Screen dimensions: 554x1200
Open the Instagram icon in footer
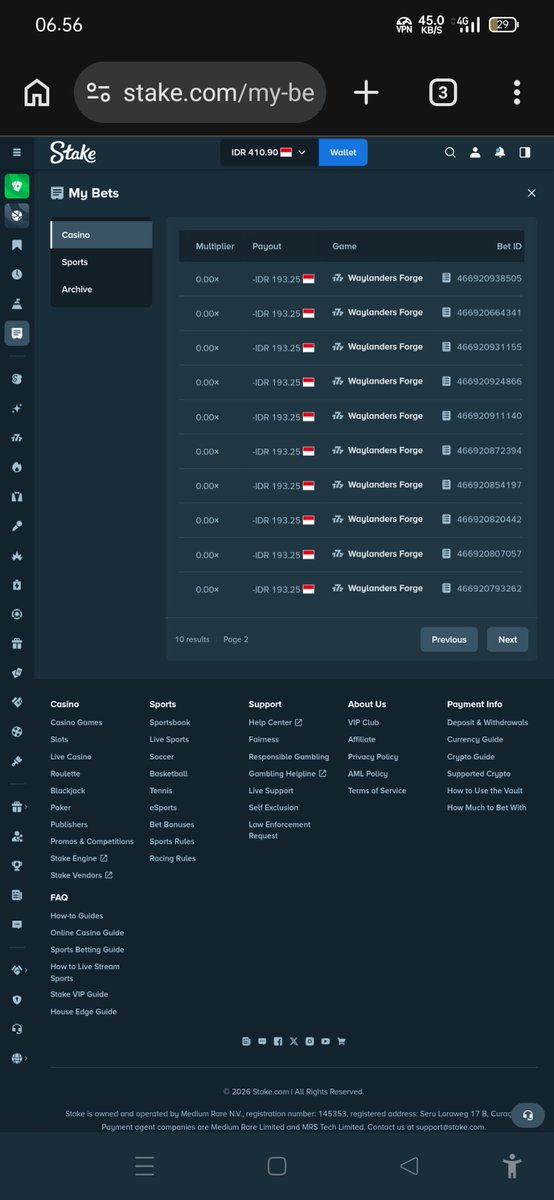click(x=310, y=1041)
